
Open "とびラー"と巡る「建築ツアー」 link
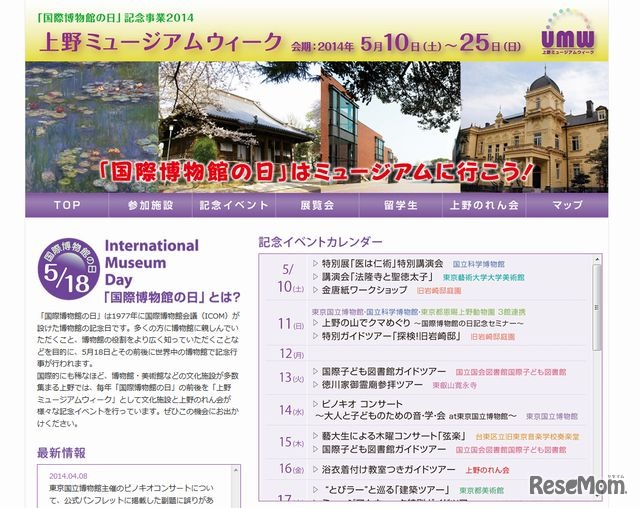point(387,490)
